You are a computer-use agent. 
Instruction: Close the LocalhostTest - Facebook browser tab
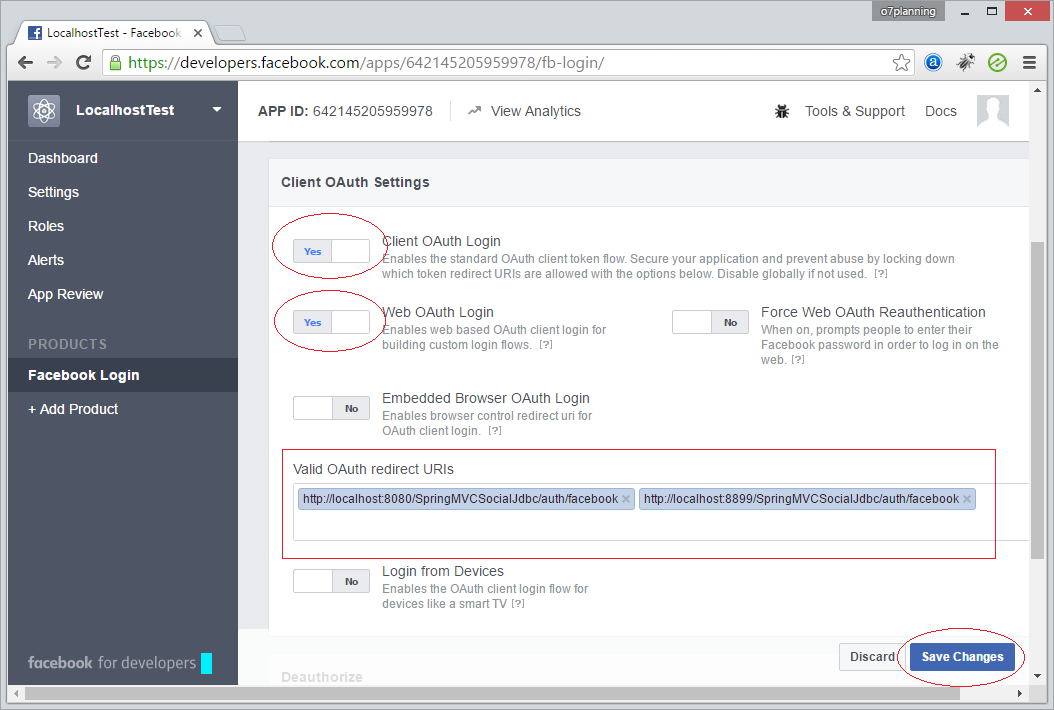pos(198,32)
